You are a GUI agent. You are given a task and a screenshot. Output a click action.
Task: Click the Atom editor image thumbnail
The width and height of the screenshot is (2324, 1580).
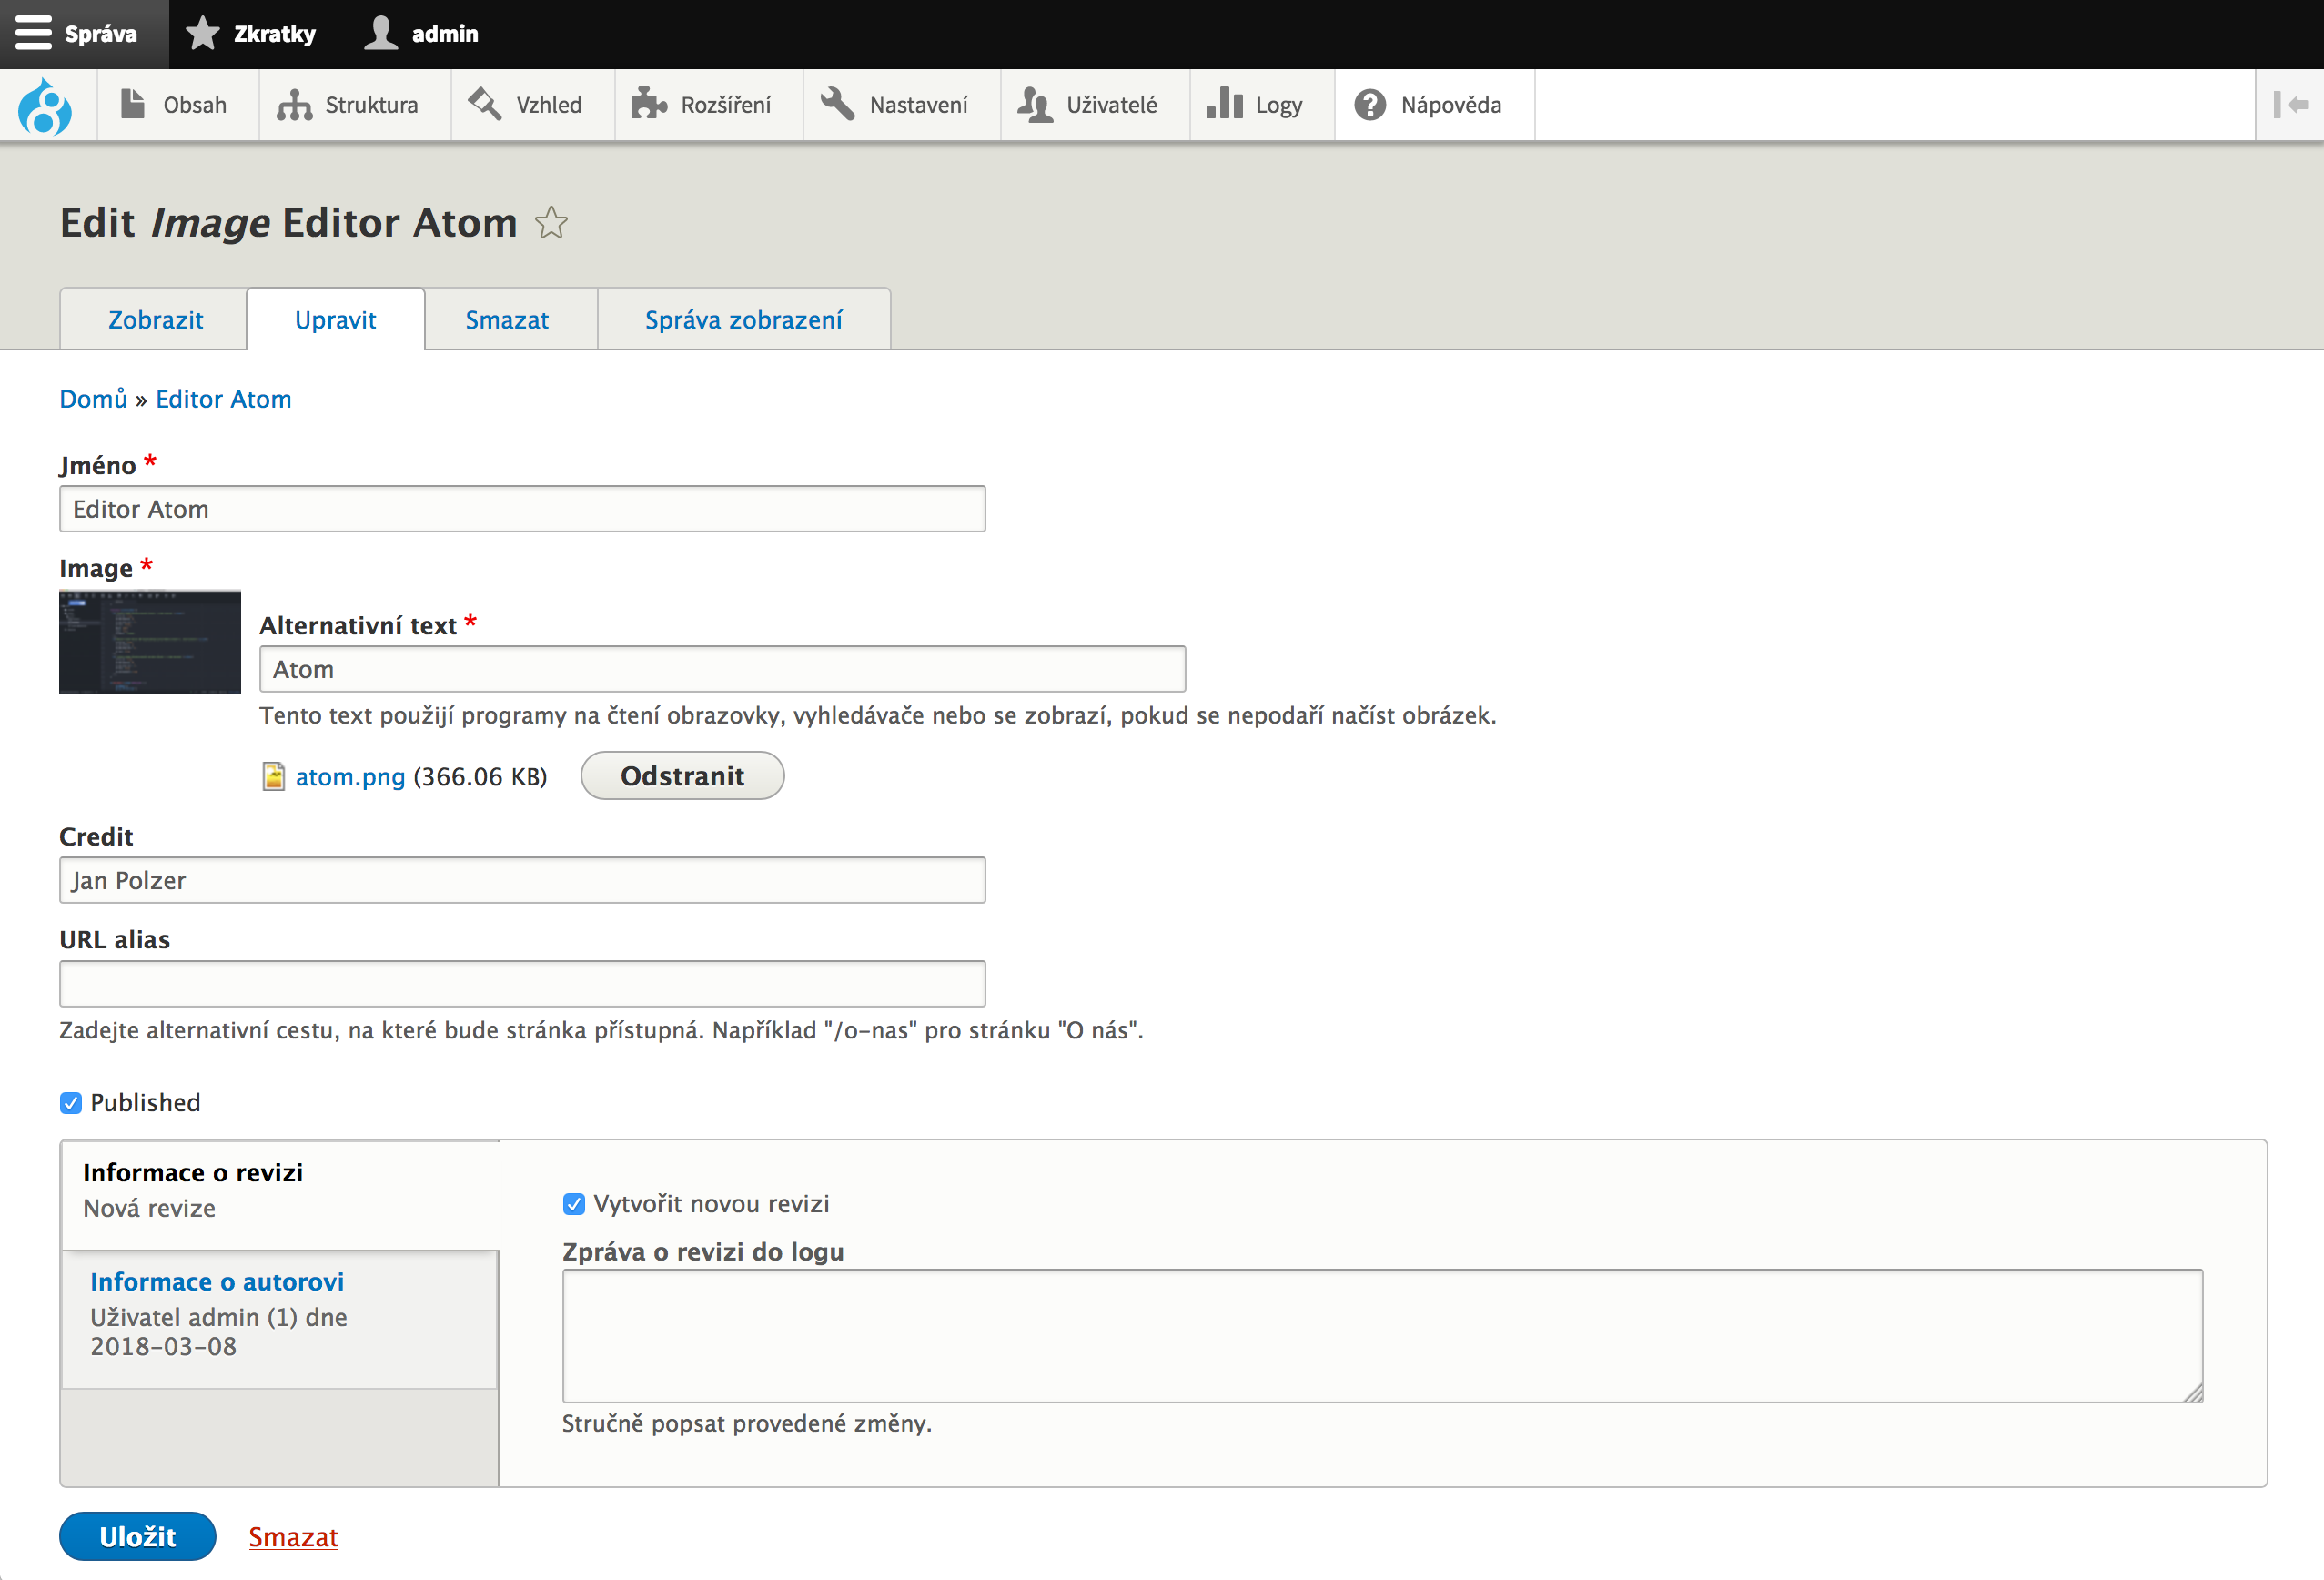(x=150, y=642)
